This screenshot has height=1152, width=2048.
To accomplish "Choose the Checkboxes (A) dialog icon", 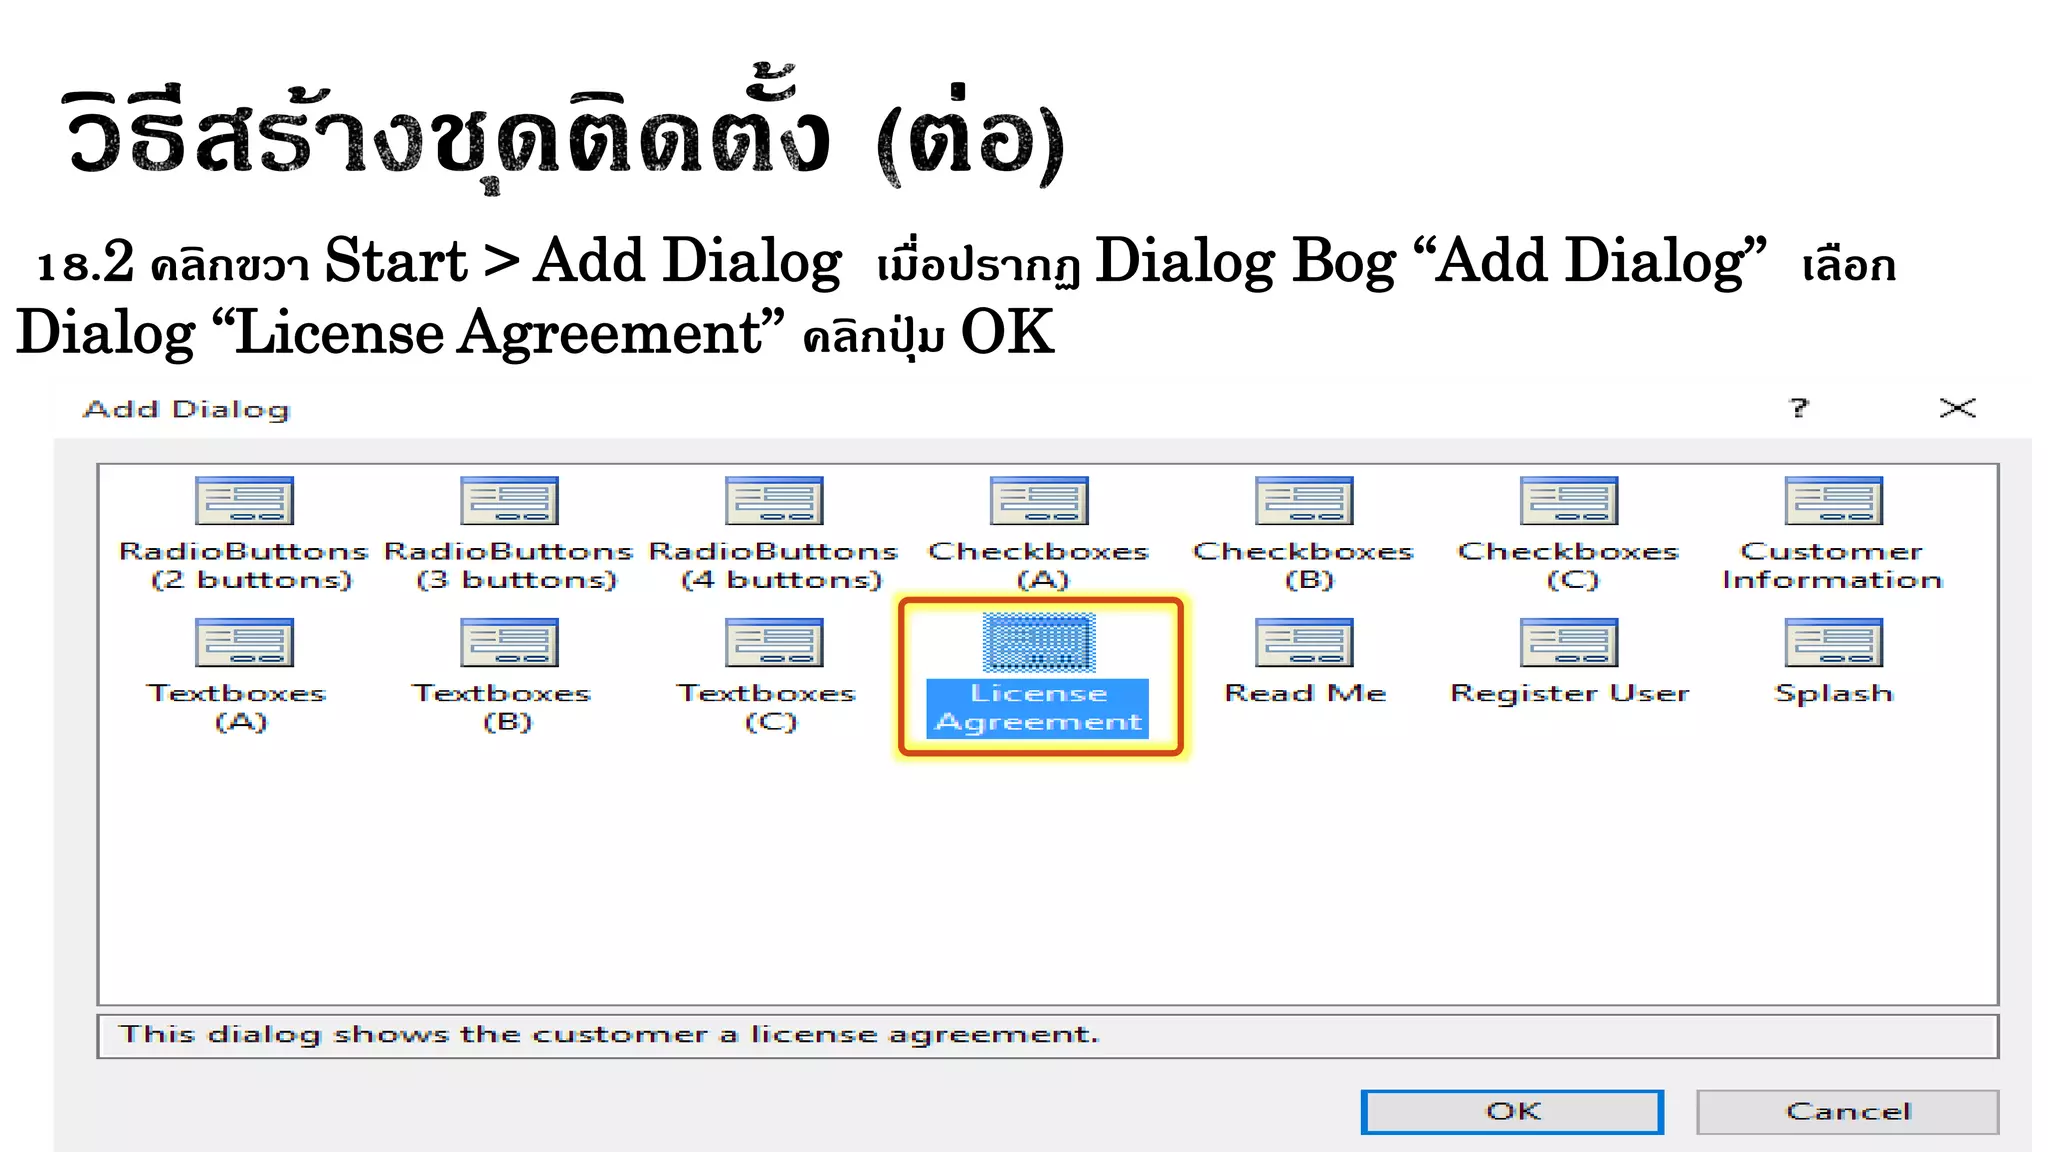I will 1039,501.
